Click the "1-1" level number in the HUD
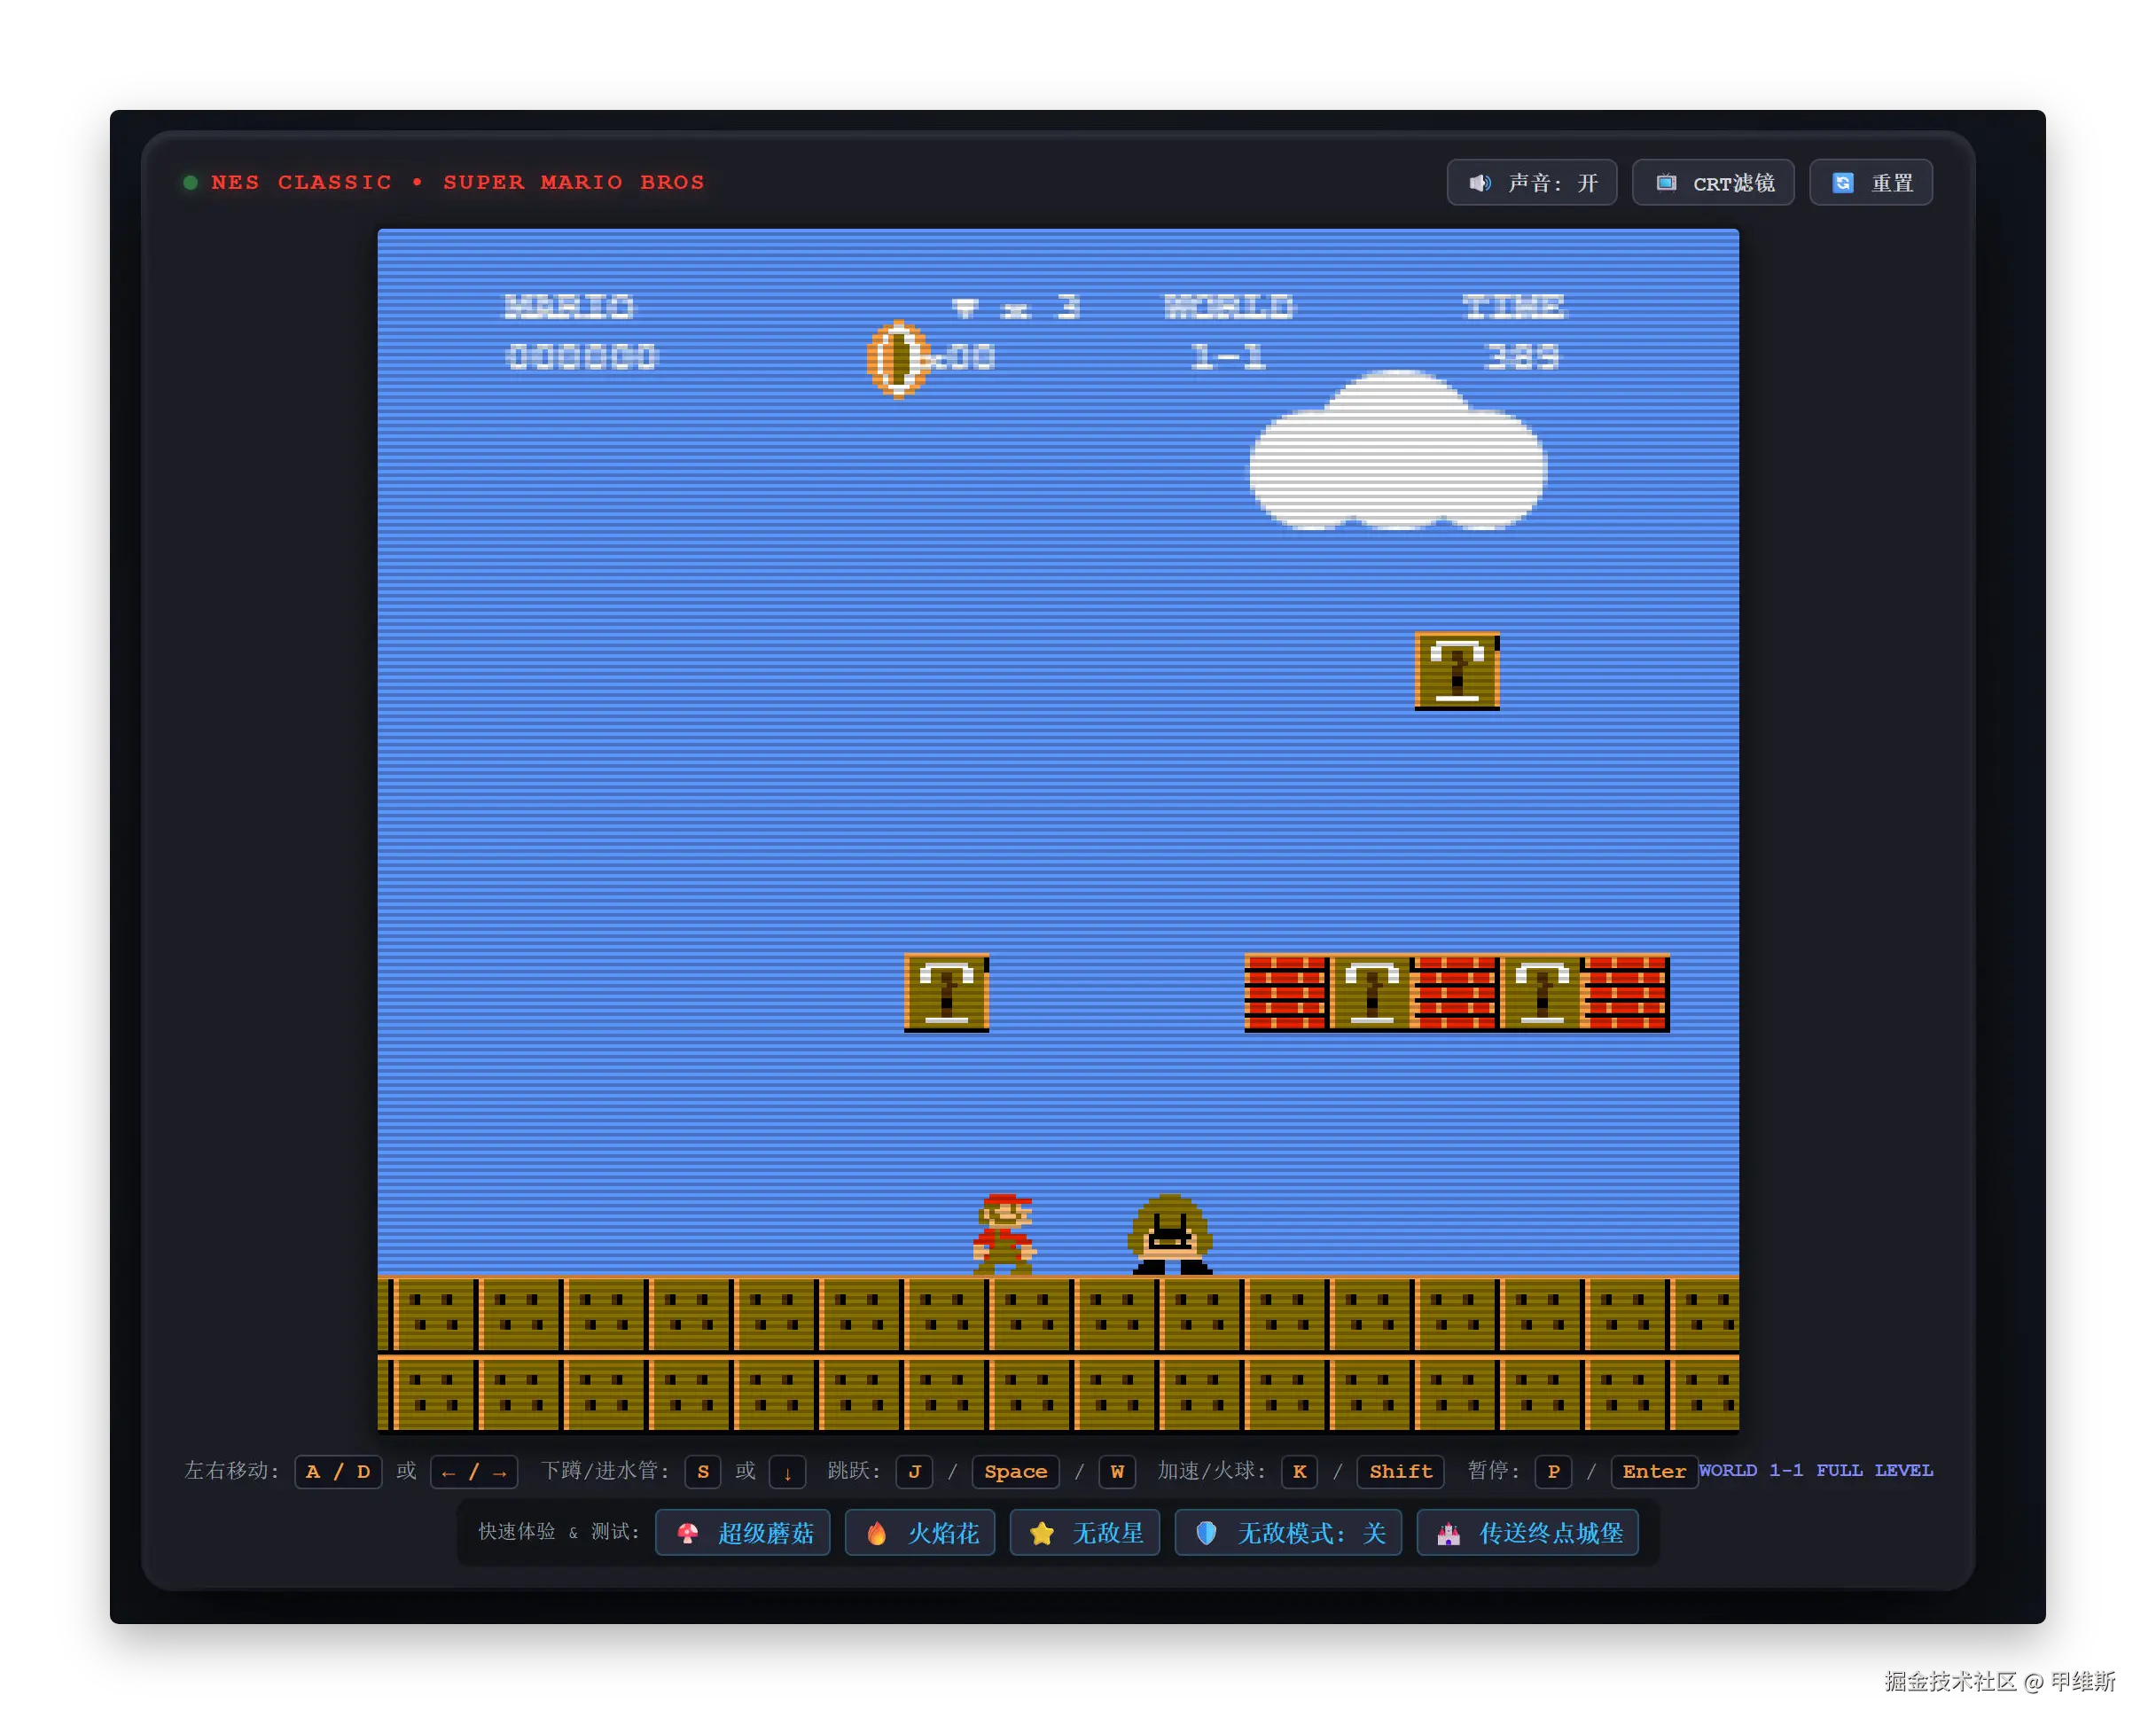 (x=1229, y=357)
